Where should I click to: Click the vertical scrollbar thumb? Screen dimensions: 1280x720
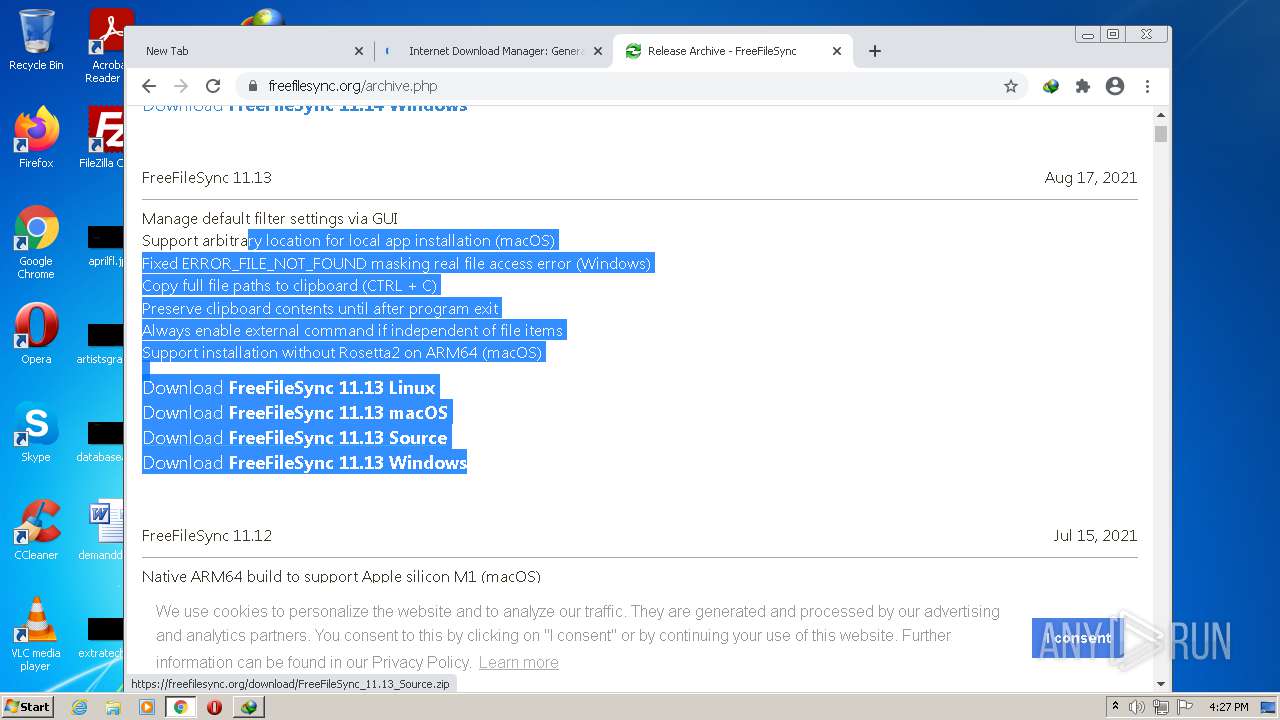[x=1161, y=134]
